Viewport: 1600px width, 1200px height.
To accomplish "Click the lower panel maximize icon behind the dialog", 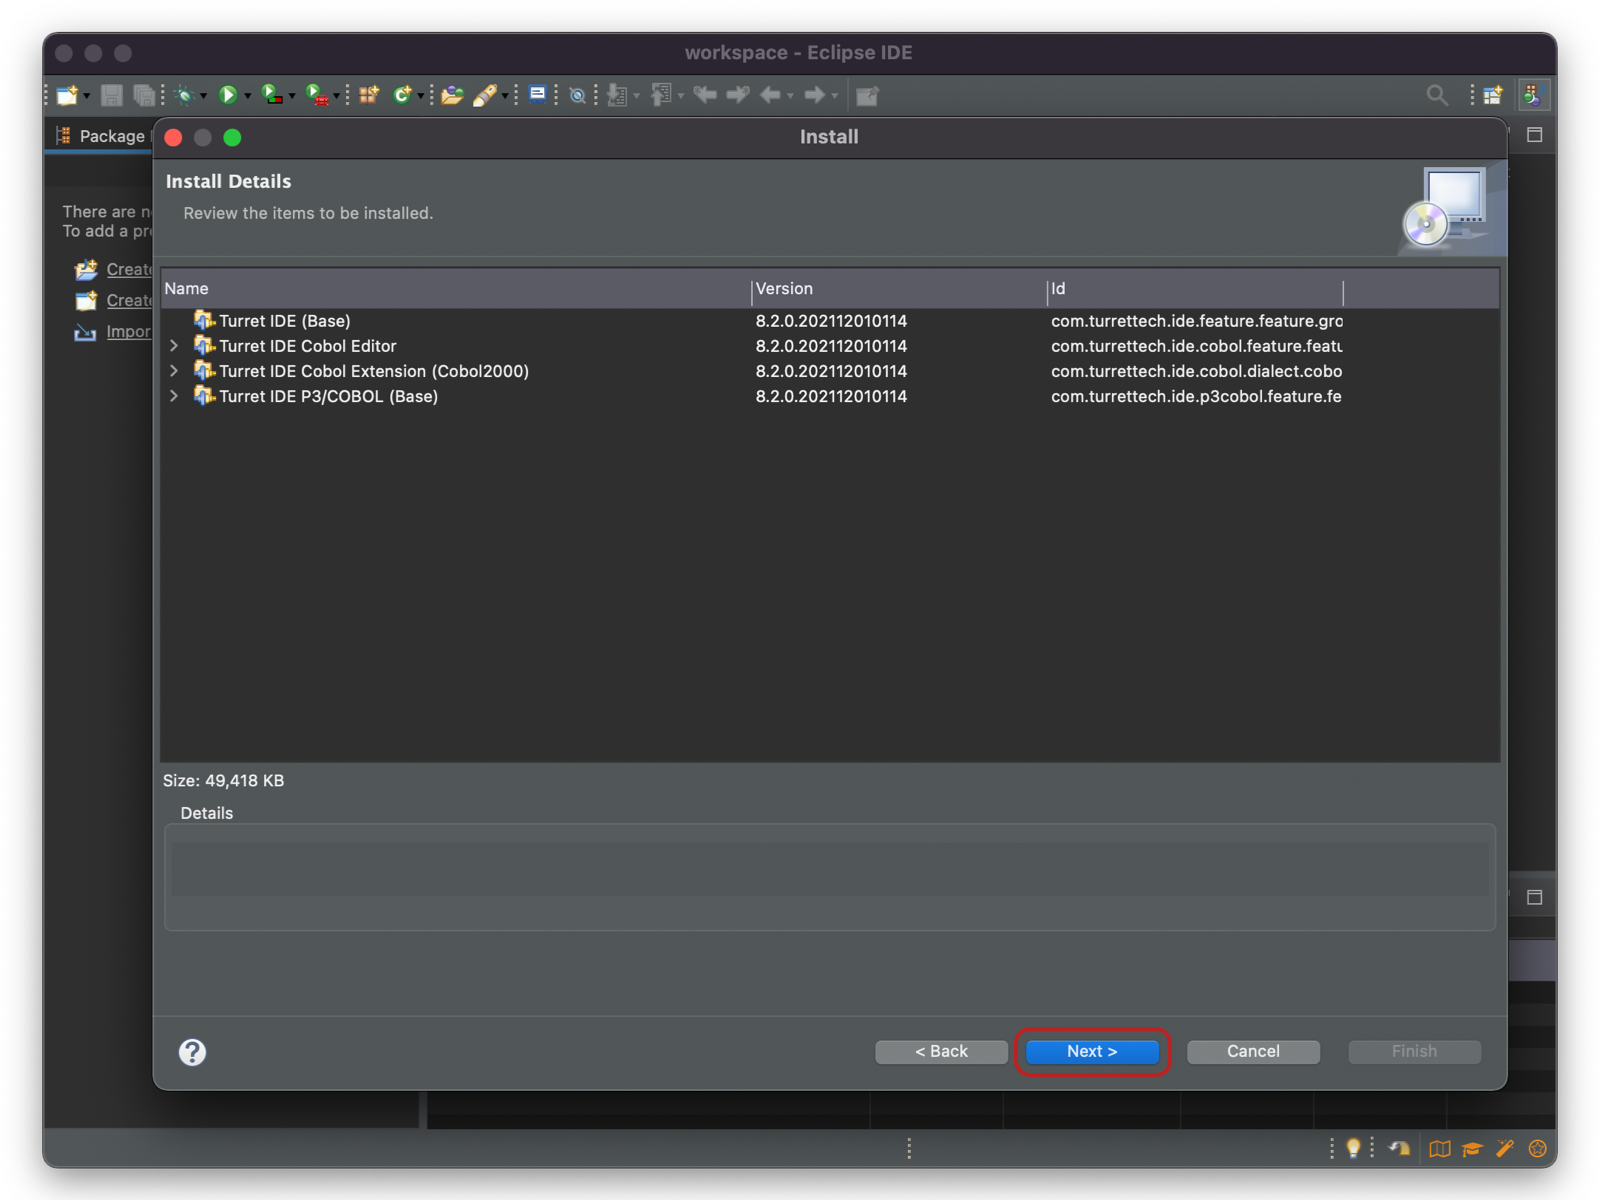I will (1535, 897).
